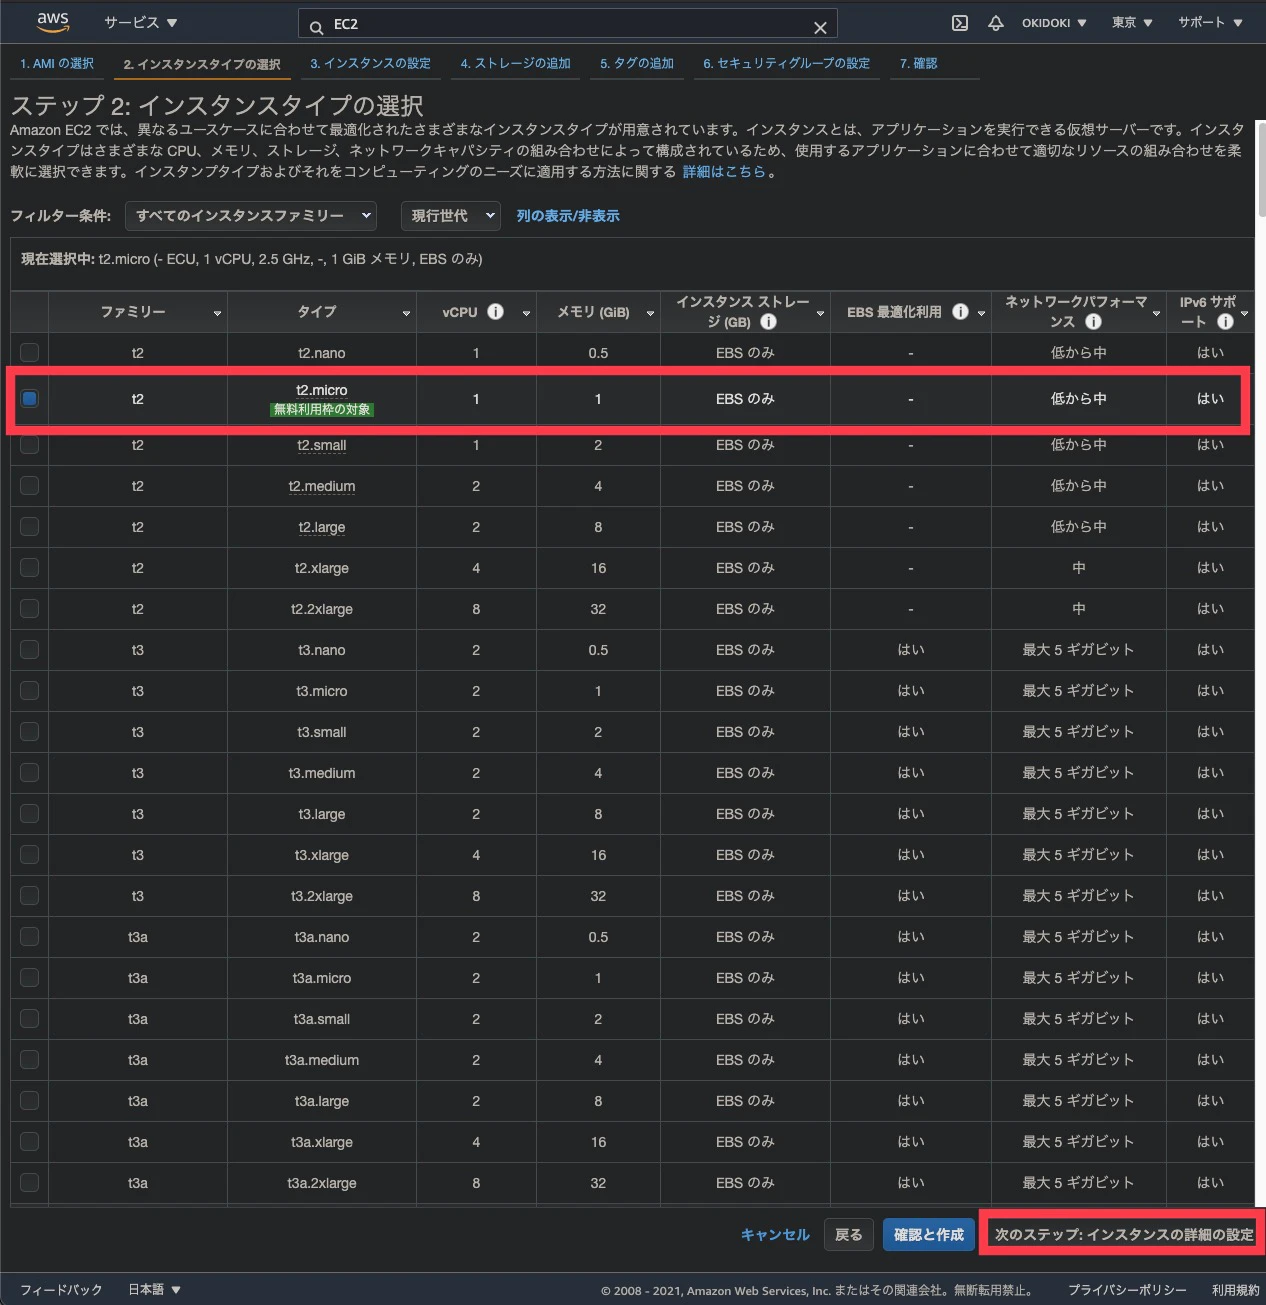Clear the EC2 search text
The image size is (1266, 1305).
pyautogui.click(x=820, y=28)
